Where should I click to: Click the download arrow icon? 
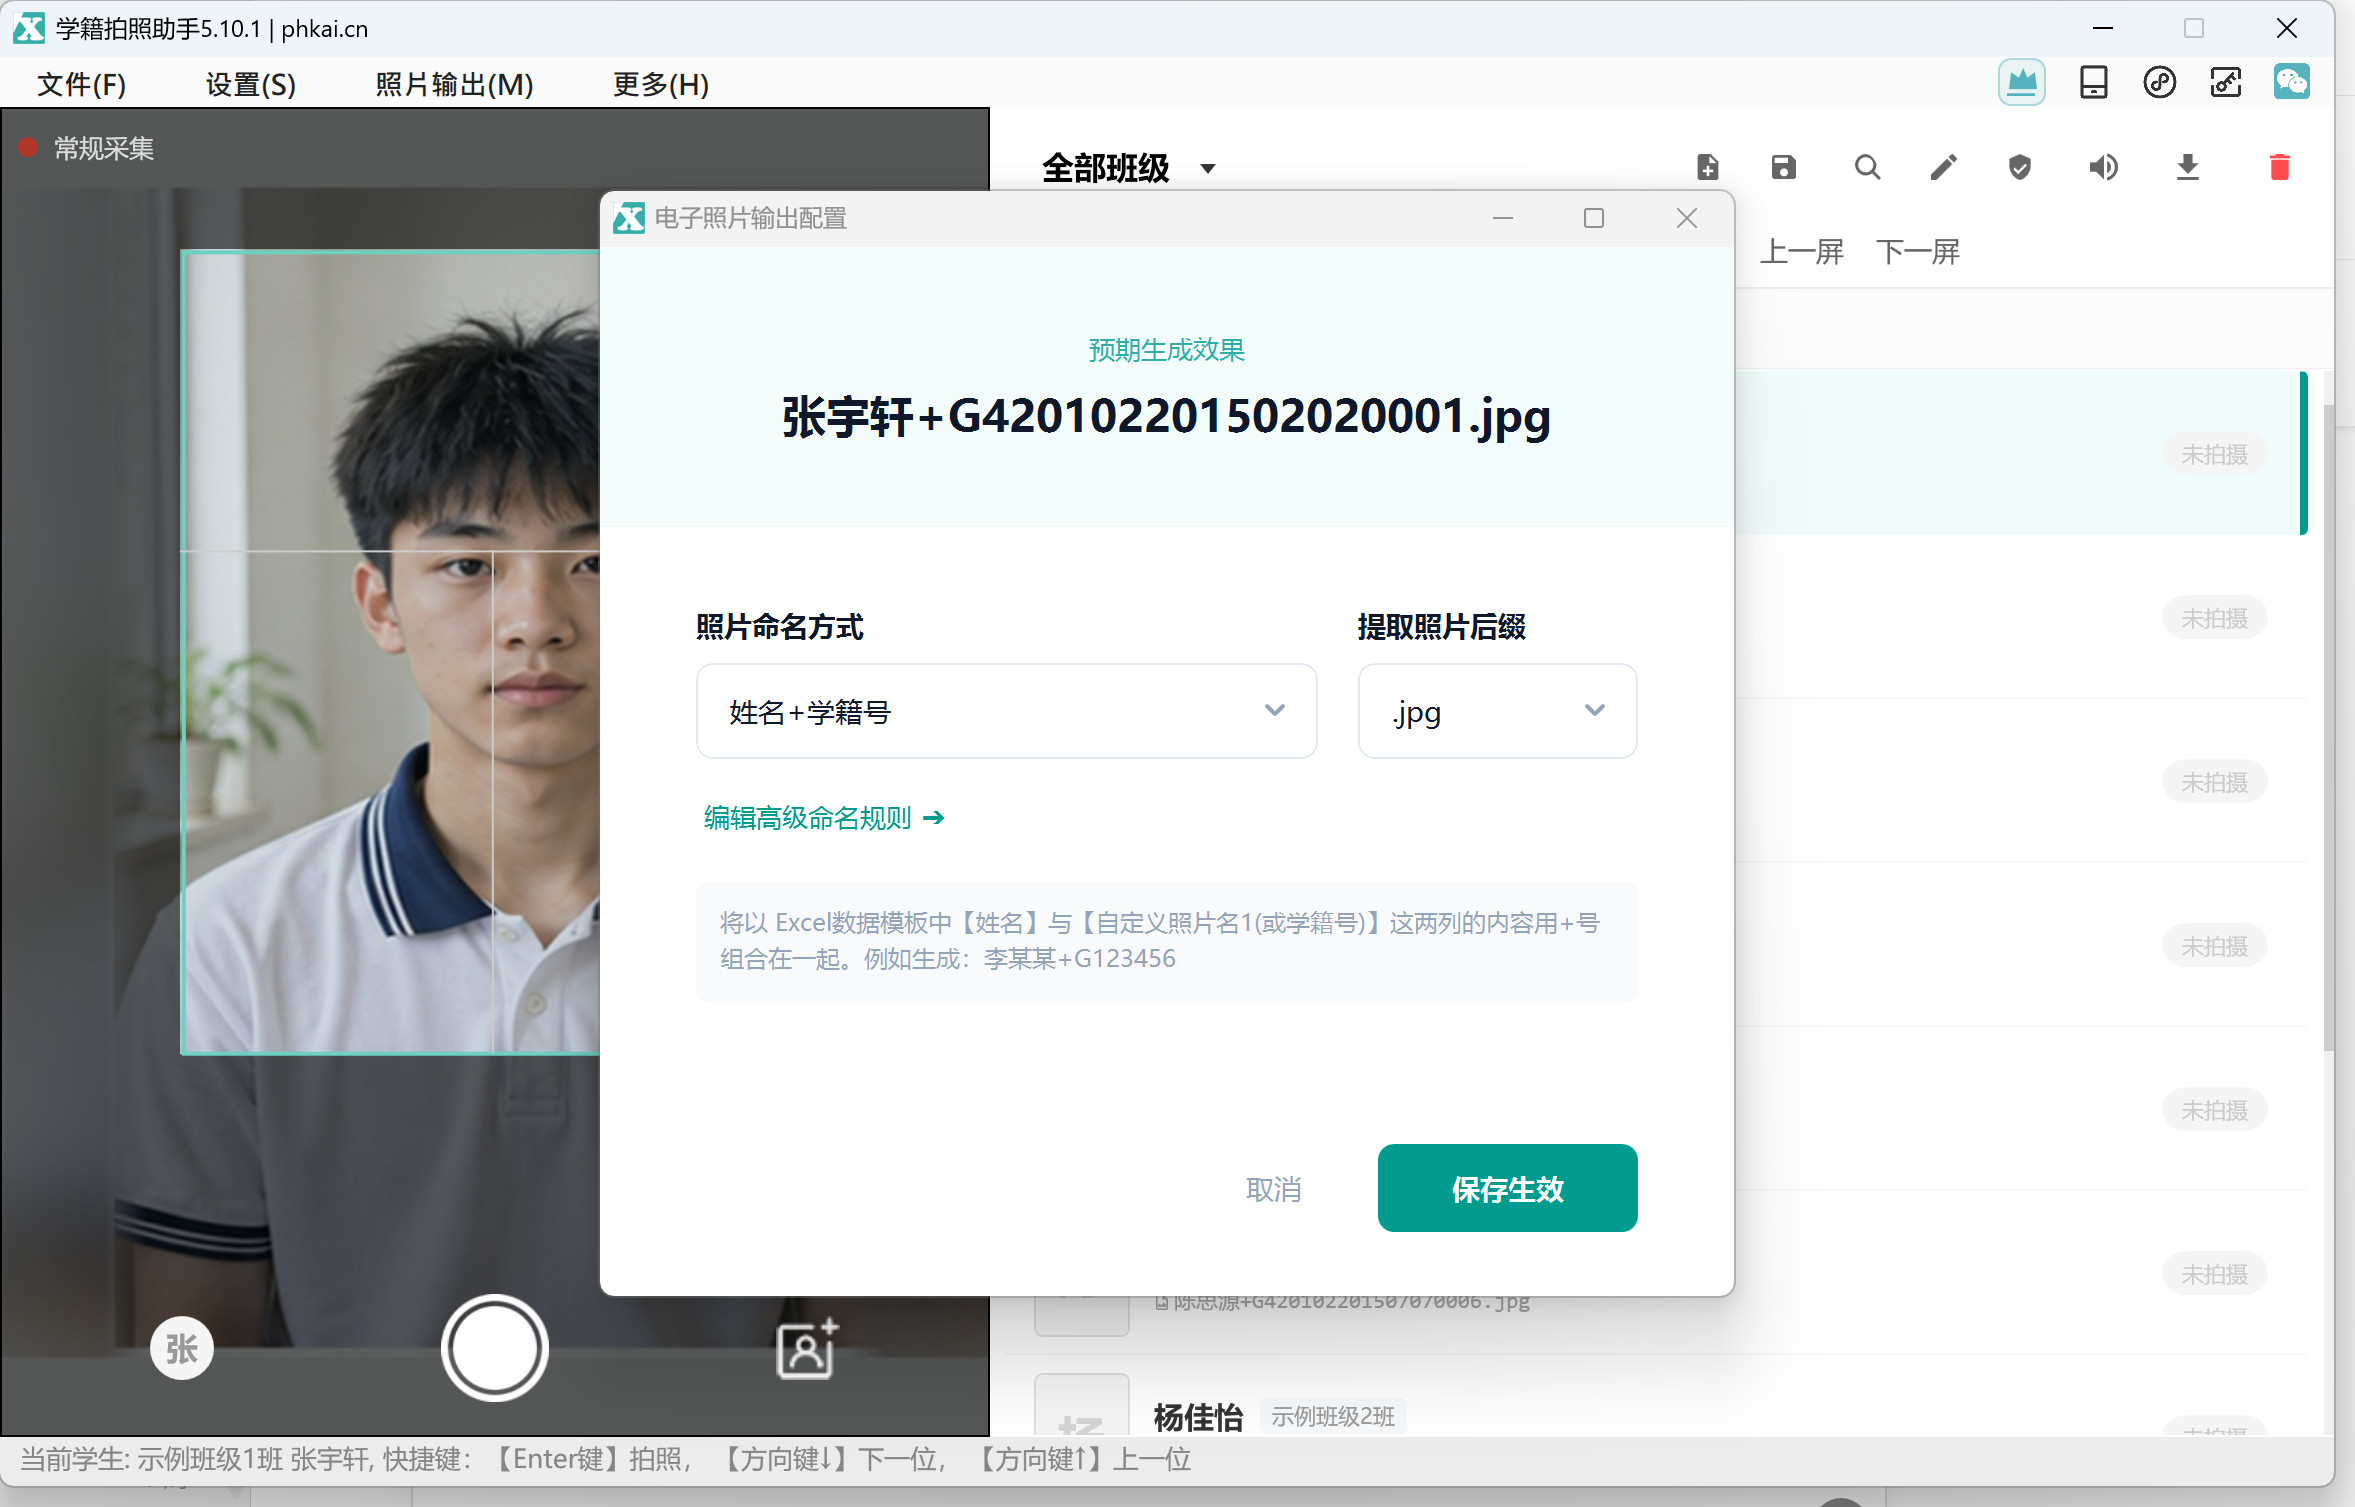click(x=2187, y=167)
